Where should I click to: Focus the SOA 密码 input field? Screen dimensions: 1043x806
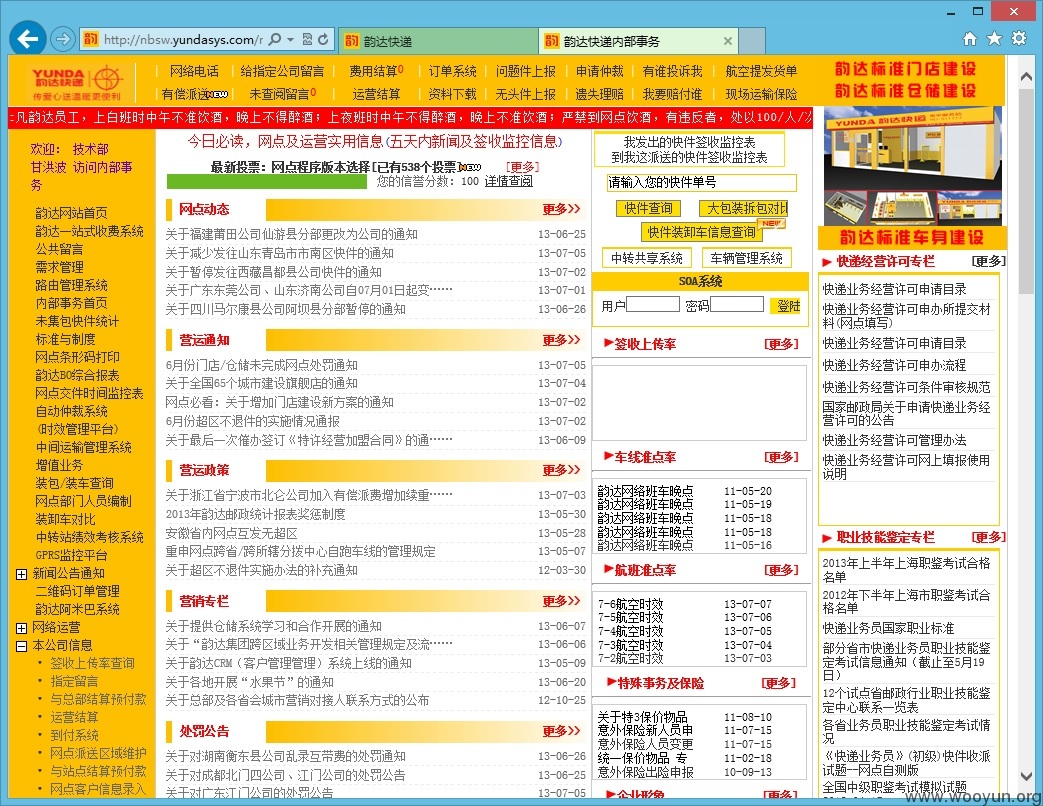(736, 305)
